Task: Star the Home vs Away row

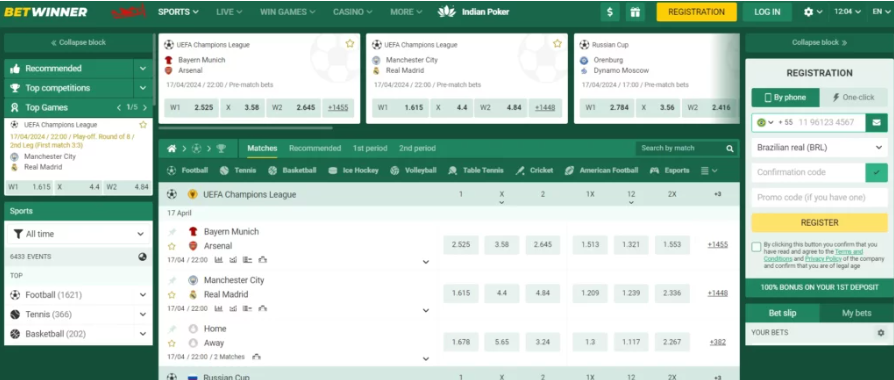Action: click(172, 343)
